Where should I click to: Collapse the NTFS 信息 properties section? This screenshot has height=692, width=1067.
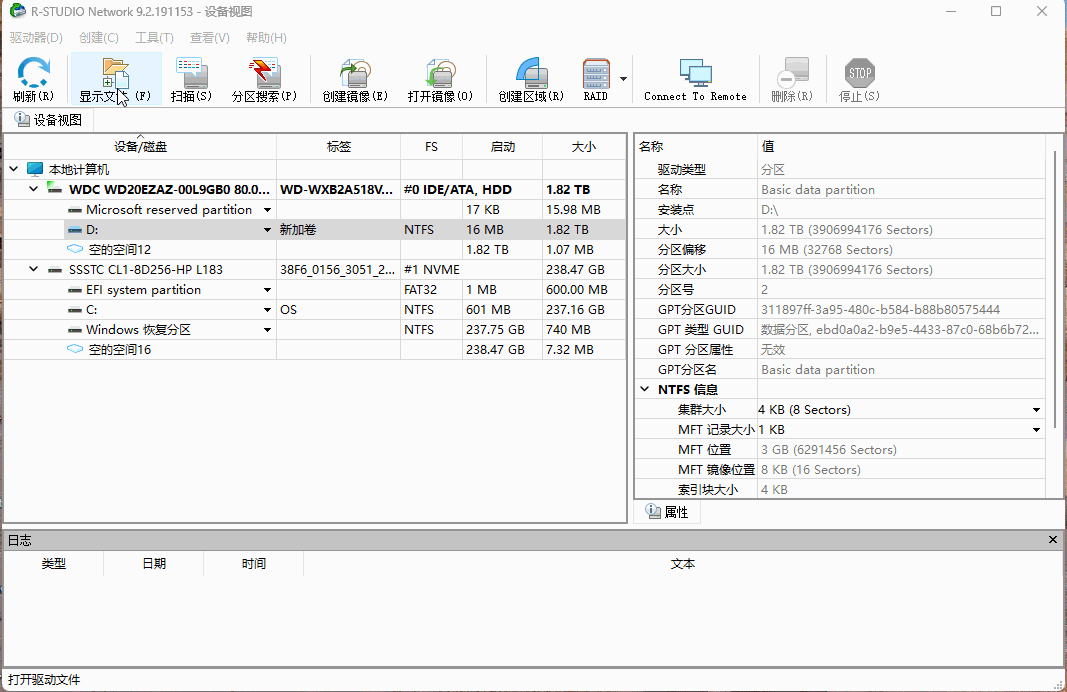[644, 389]
